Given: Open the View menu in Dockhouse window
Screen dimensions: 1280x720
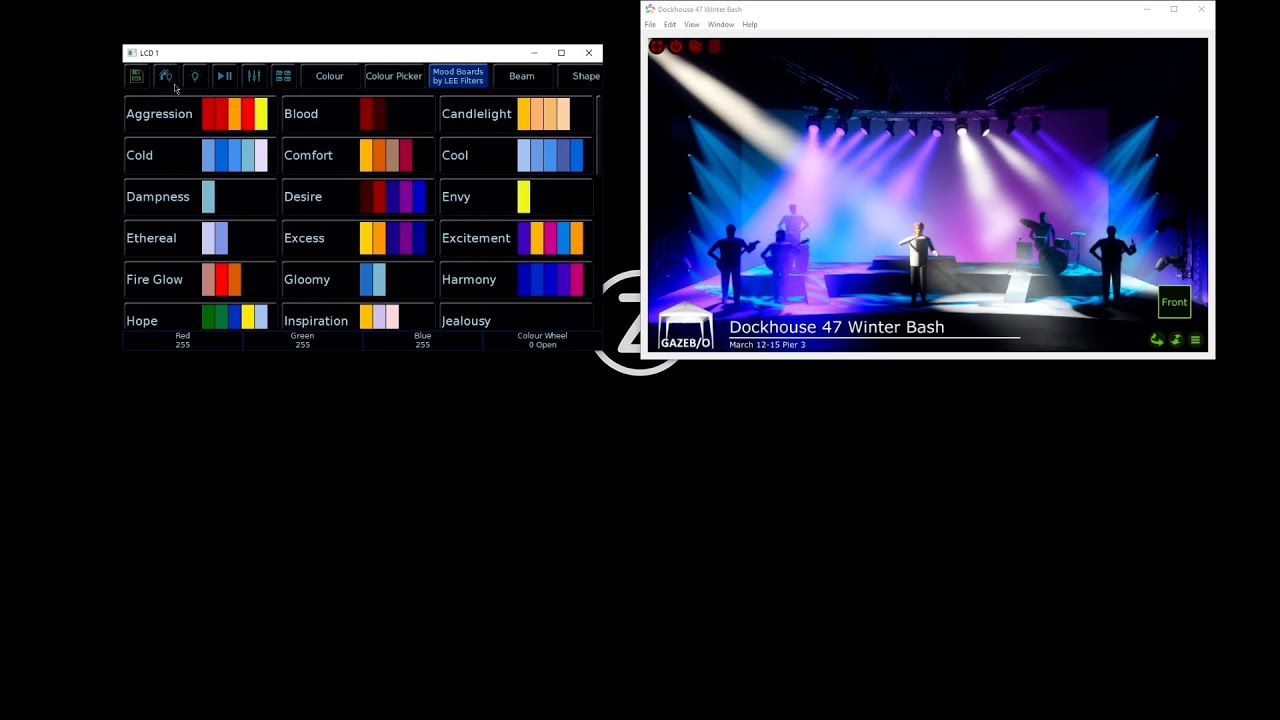Looking at the screenshot, I should coord(692,24).
